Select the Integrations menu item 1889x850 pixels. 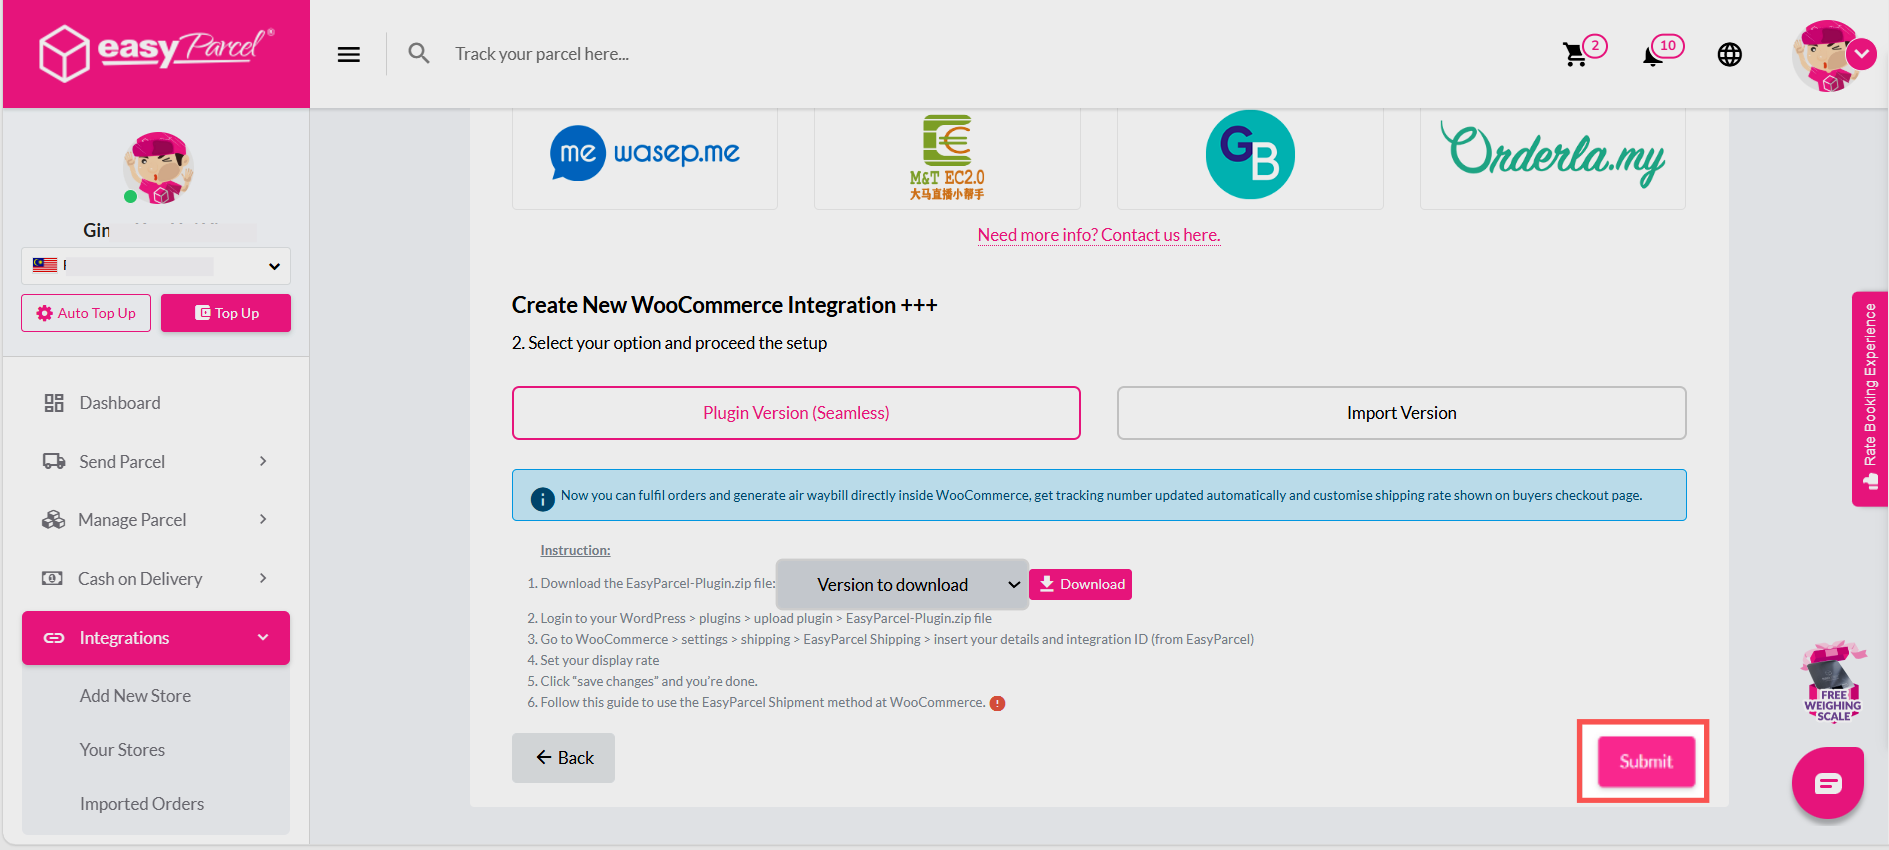(x=156, y=638)
